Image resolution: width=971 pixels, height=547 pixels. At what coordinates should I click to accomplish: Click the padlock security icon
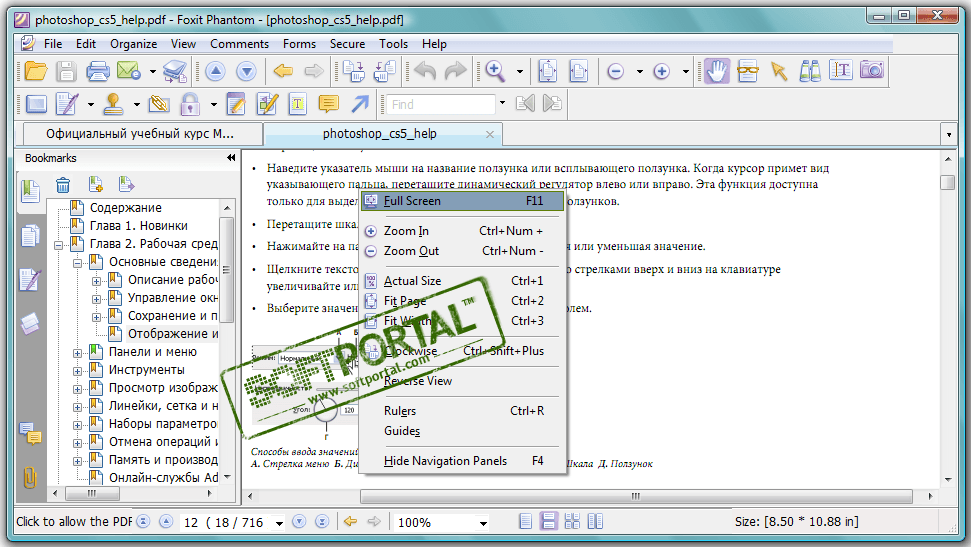pos(189,104)
